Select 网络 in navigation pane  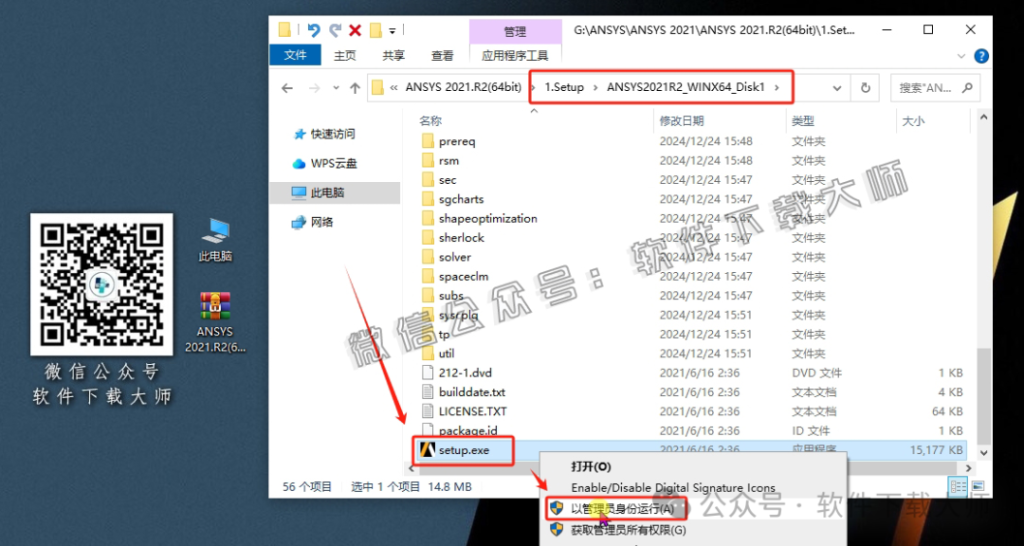[x=322, y=222]
